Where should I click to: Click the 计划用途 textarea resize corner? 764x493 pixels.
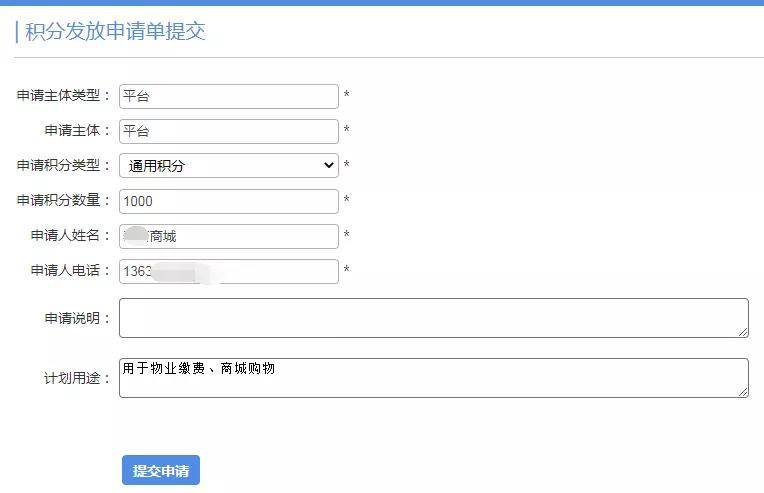click(743, 391)
